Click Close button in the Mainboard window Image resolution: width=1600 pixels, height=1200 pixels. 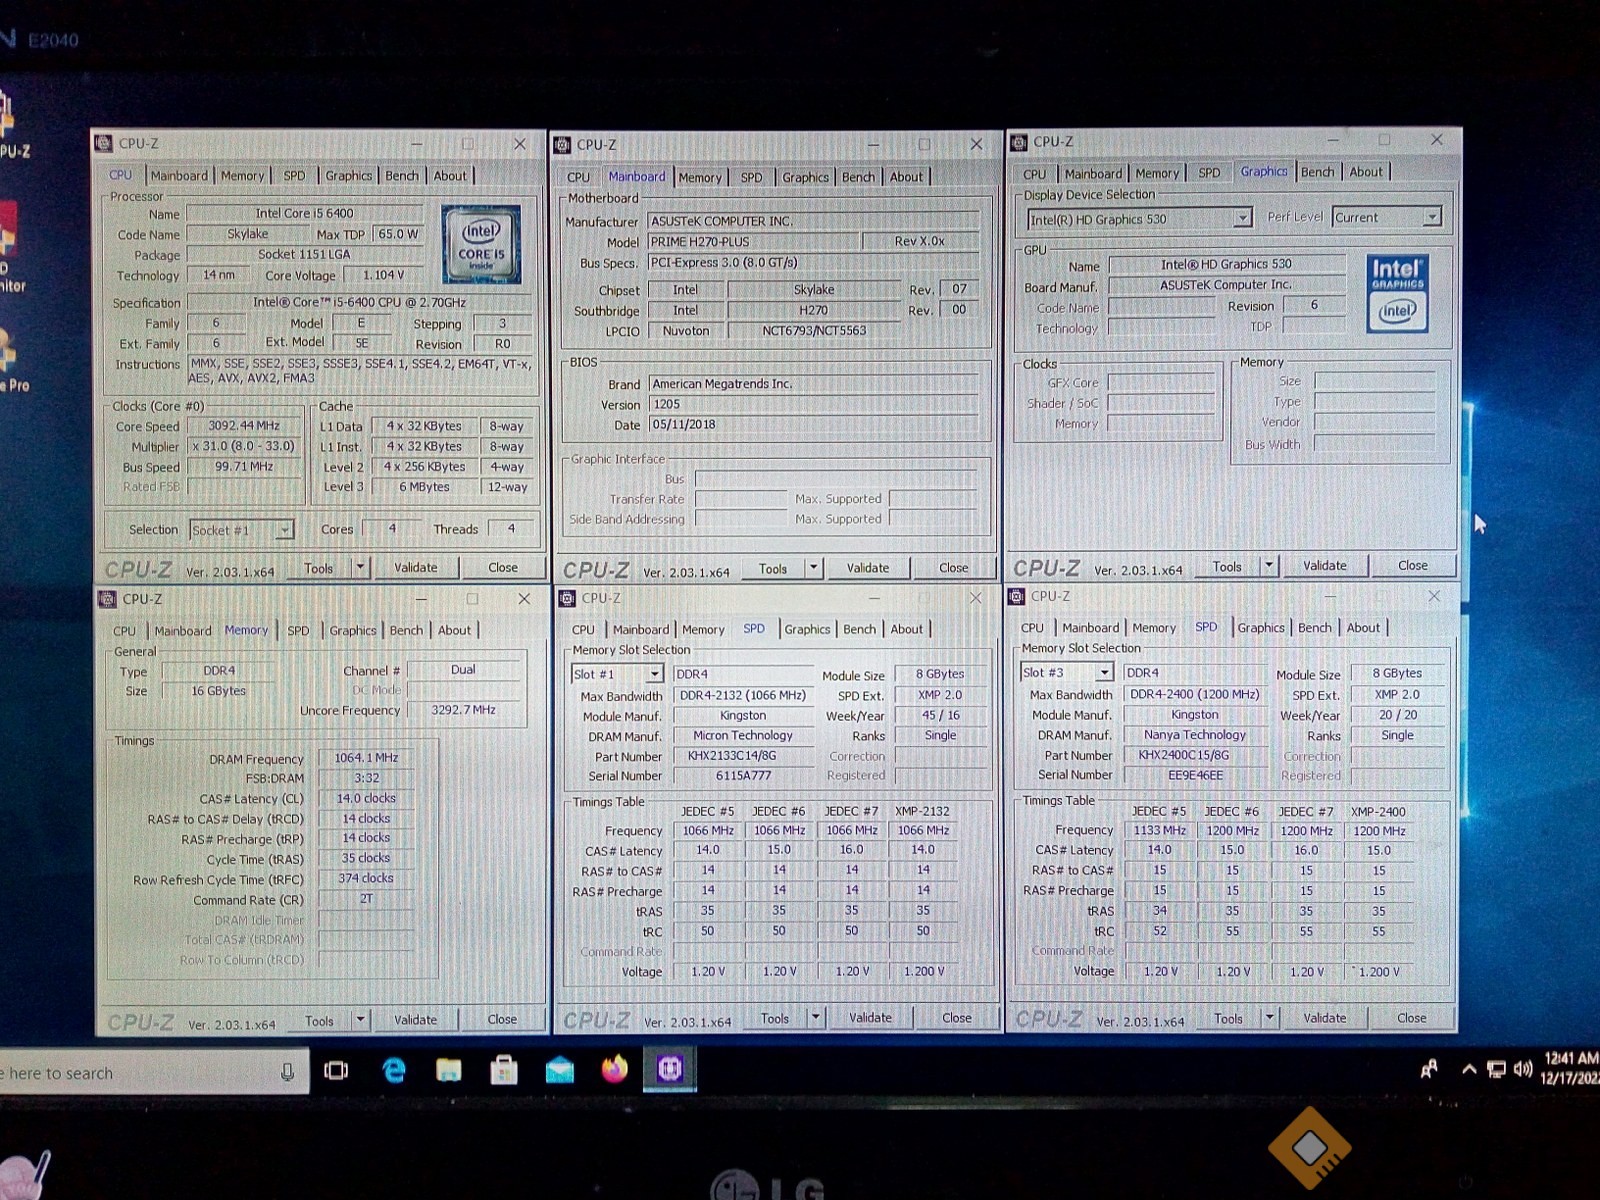[953, 568]
